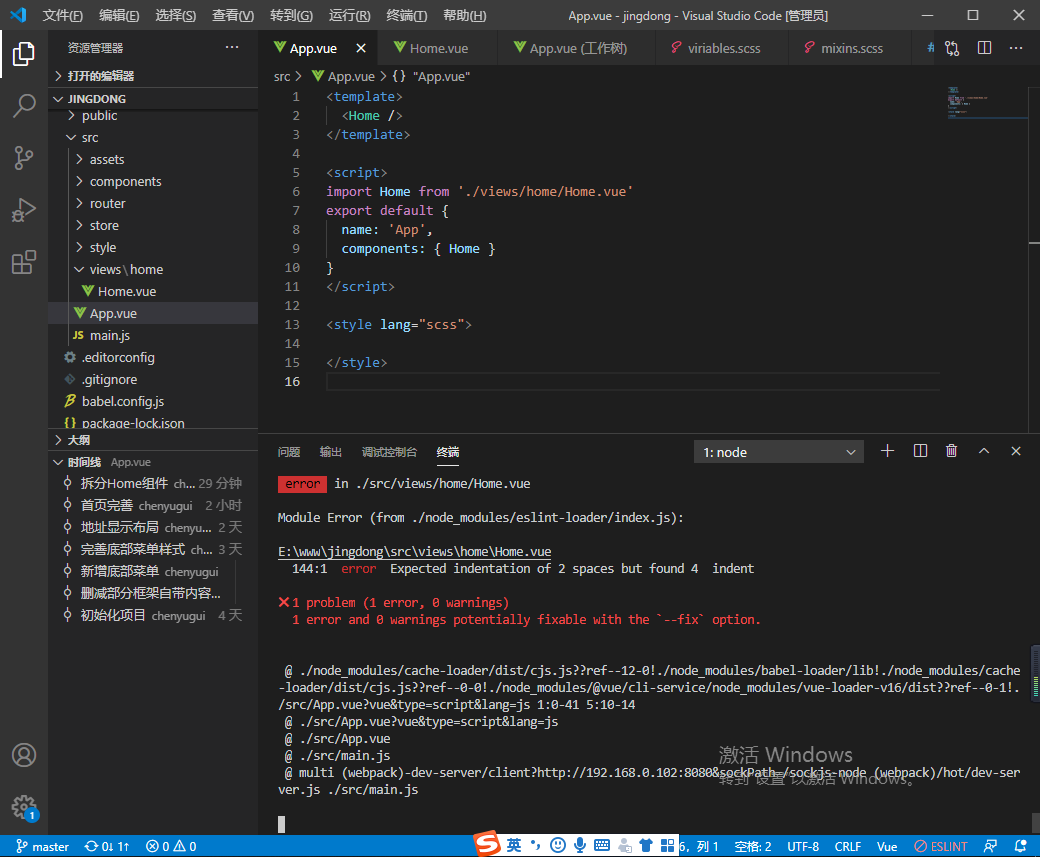Expand the components folder

tap(153, 181)
